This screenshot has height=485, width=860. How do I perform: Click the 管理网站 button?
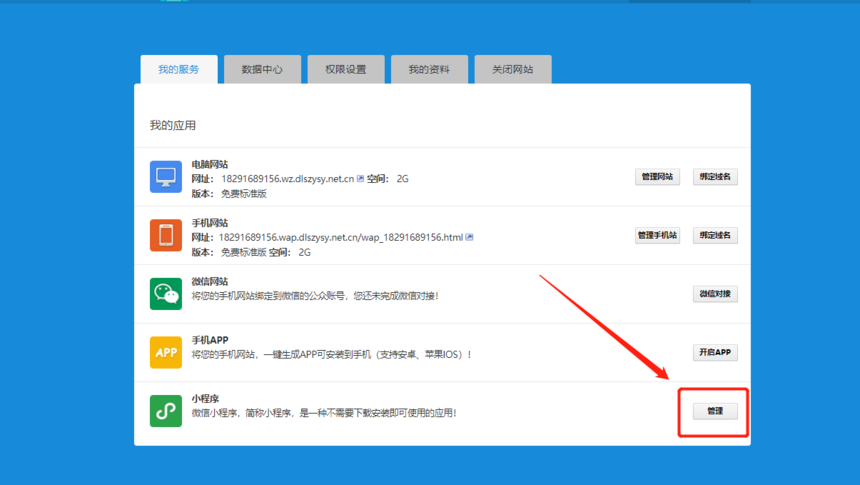657,177
